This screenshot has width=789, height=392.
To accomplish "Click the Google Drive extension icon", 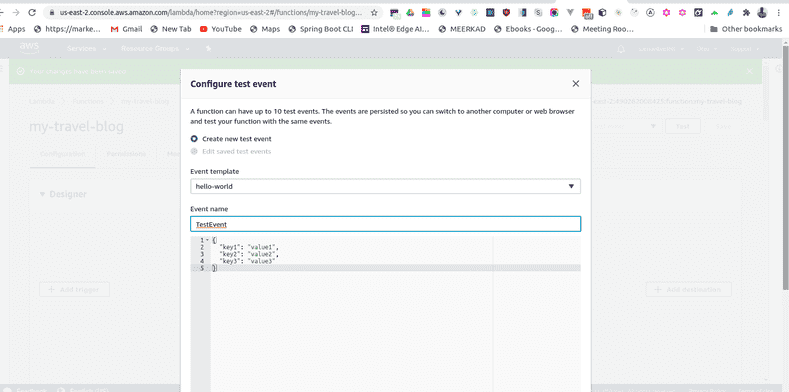I will tap(410, 13).
